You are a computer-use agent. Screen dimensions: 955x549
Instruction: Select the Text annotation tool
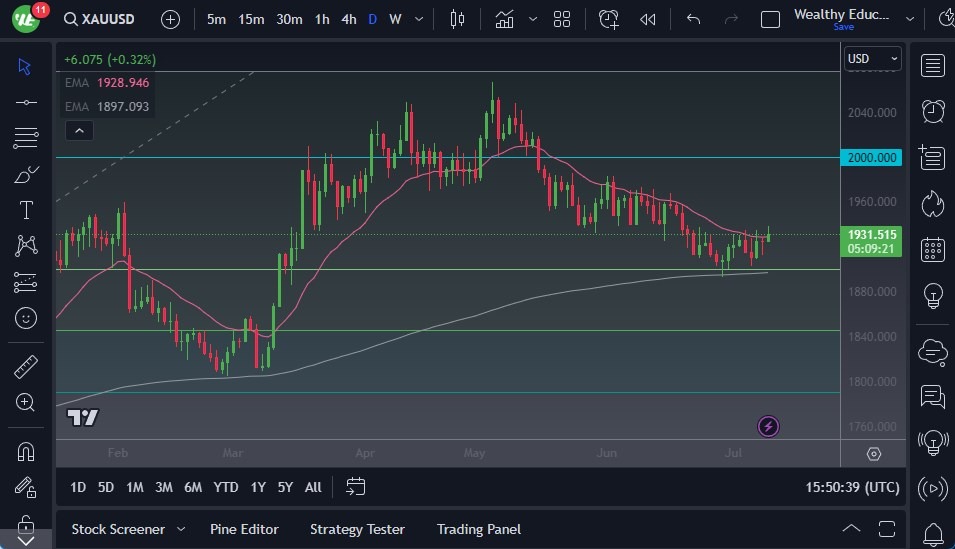pyautogui.click(x=26, y=210)
